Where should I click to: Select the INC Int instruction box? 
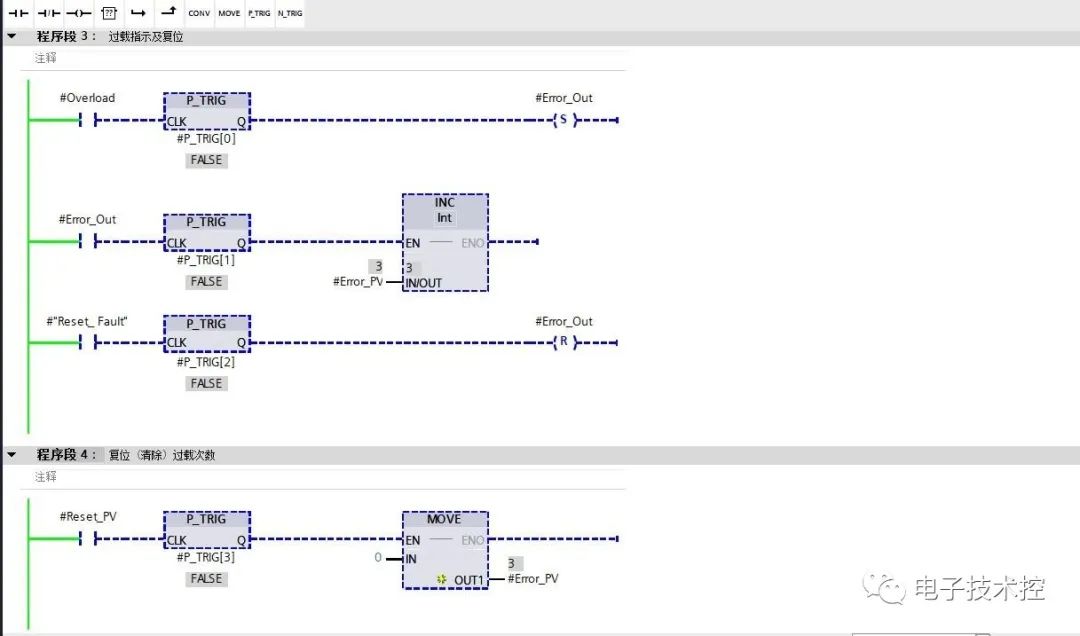pos(445,243)
